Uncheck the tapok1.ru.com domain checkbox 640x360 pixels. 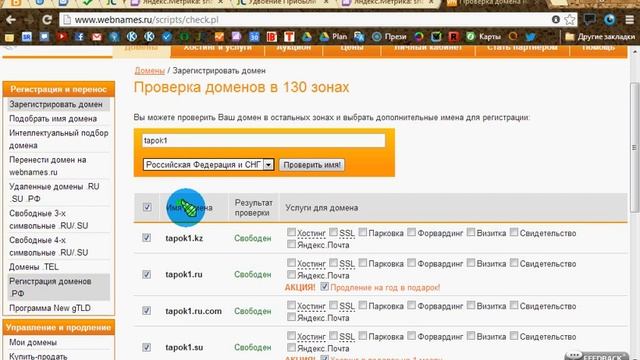tap(147, 311)
